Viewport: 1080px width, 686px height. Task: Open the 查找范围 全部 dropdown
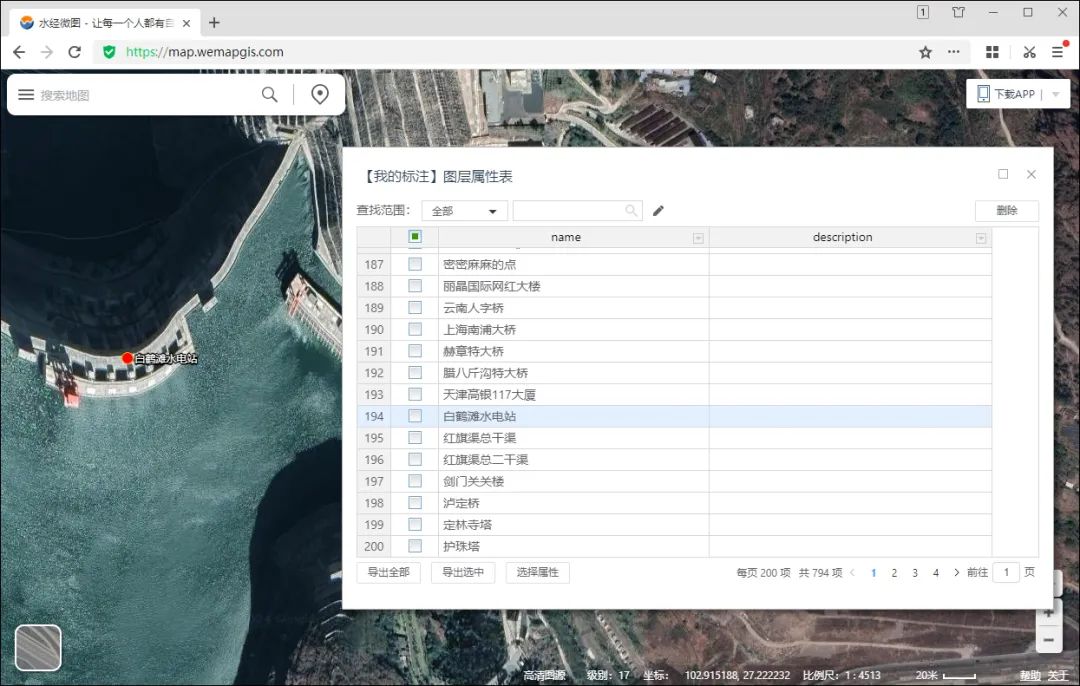tap(463, 210)
